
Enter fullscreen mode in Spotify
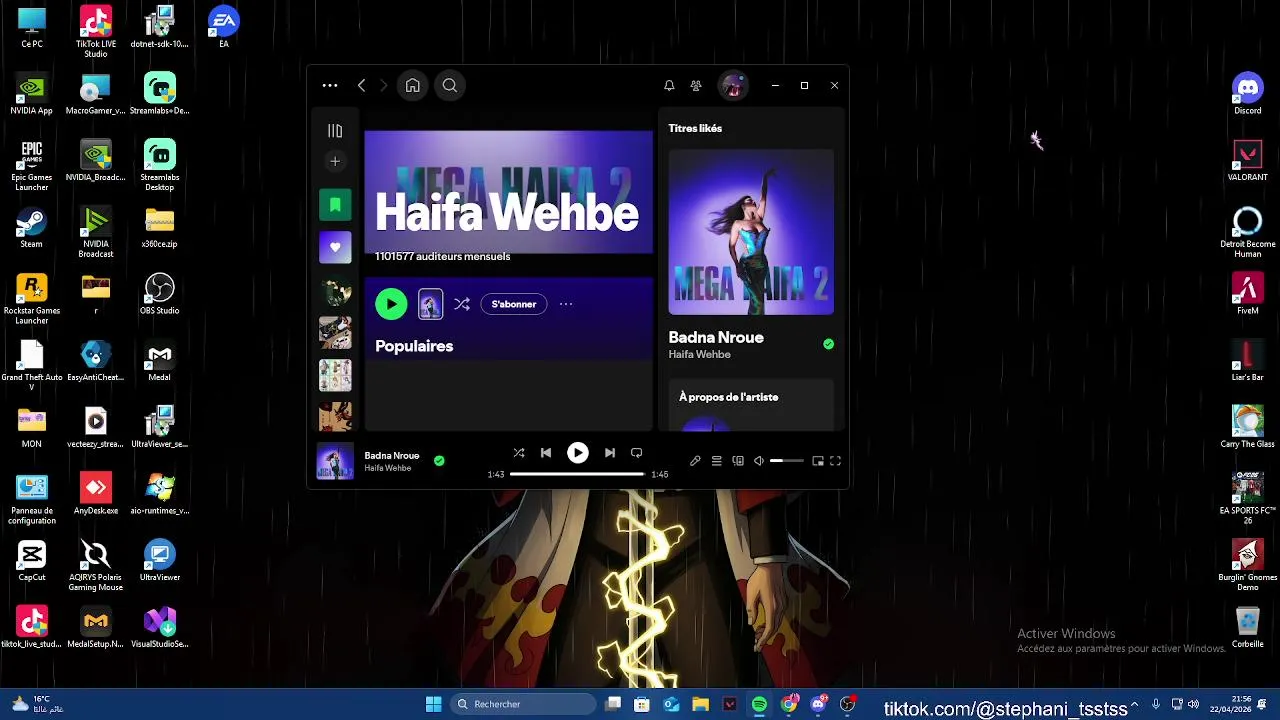pyautogui.click(x=835, y=461)
